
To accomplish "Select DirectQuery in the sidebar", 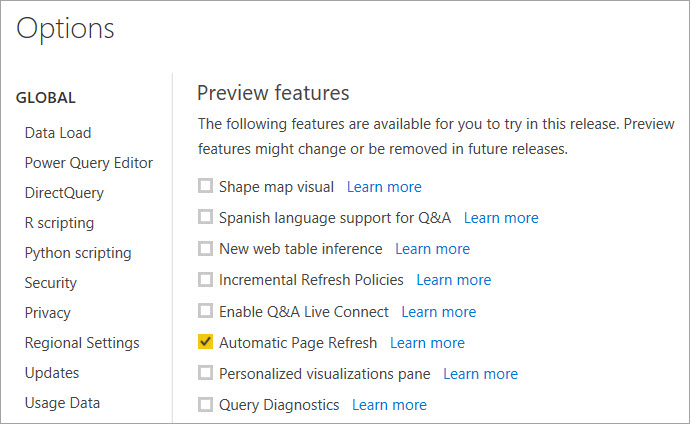I will coord(64,193).
